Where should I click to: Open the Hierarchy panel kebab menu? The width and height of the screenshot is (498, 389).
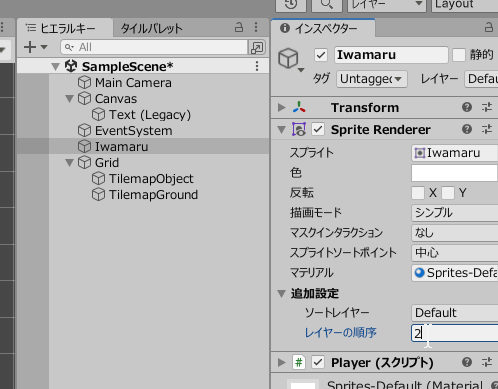256,27
